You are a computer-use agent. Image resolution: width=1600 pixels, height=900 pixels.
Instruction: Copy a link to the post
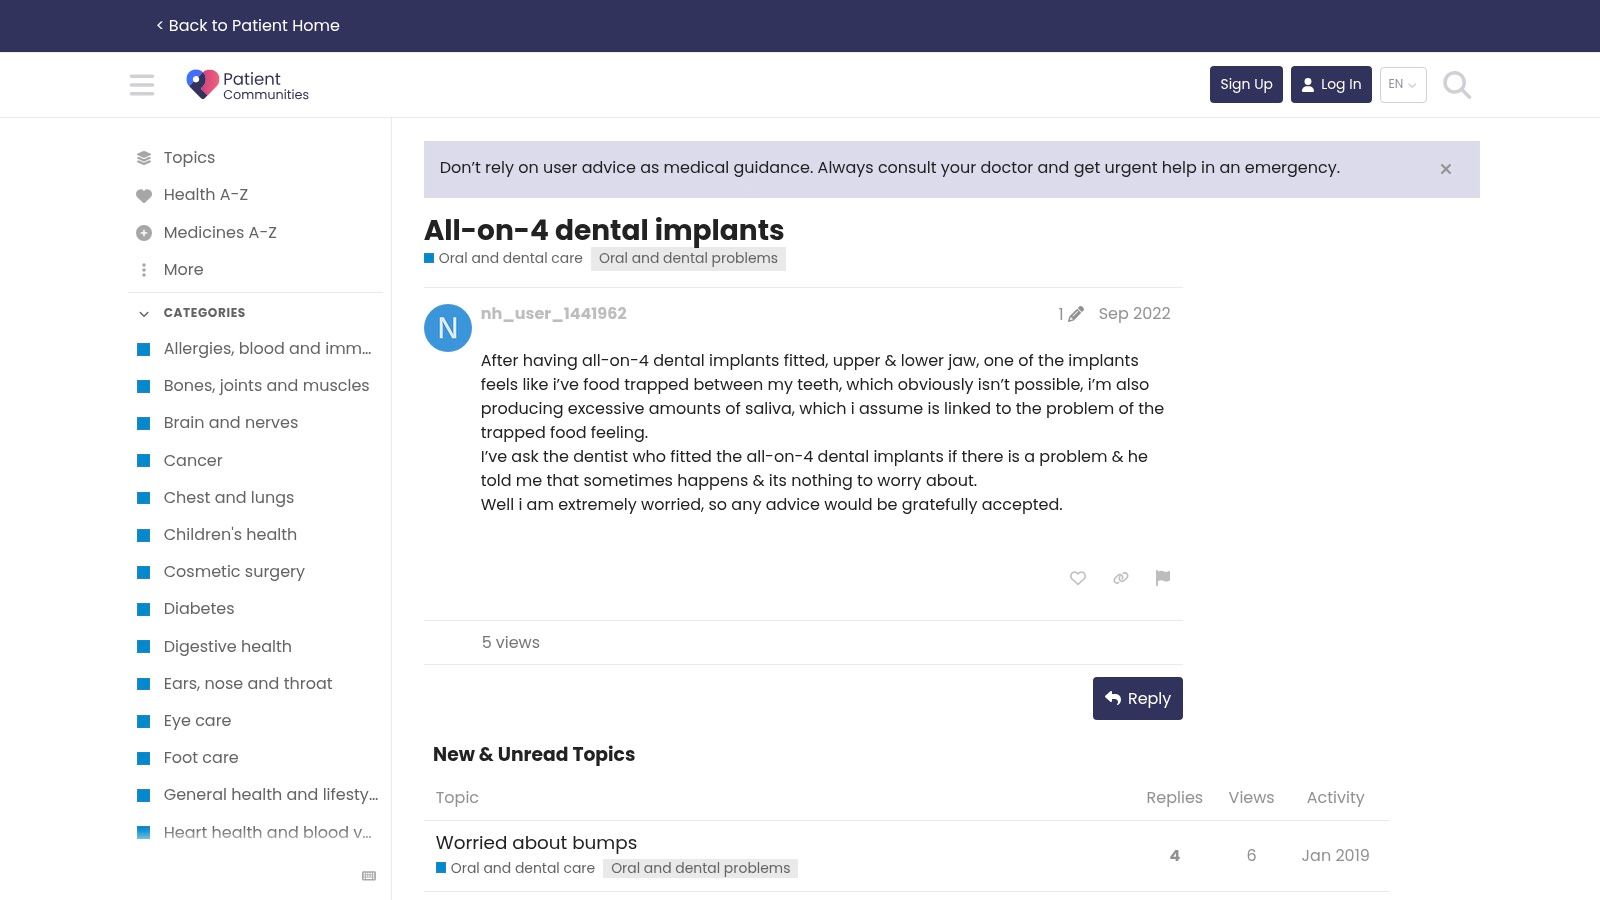(x=1120, y=578)
